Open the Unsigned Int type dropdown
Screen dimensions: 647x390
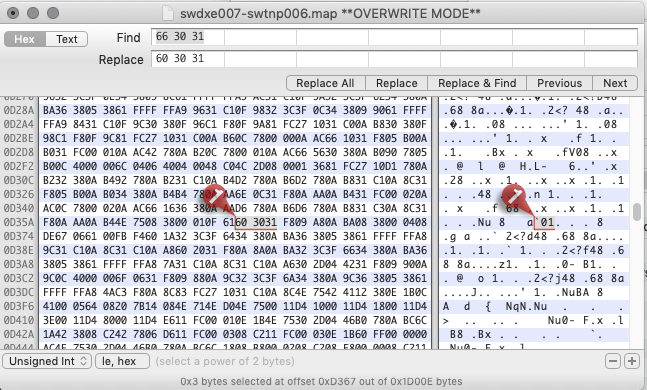pos(47,361)
